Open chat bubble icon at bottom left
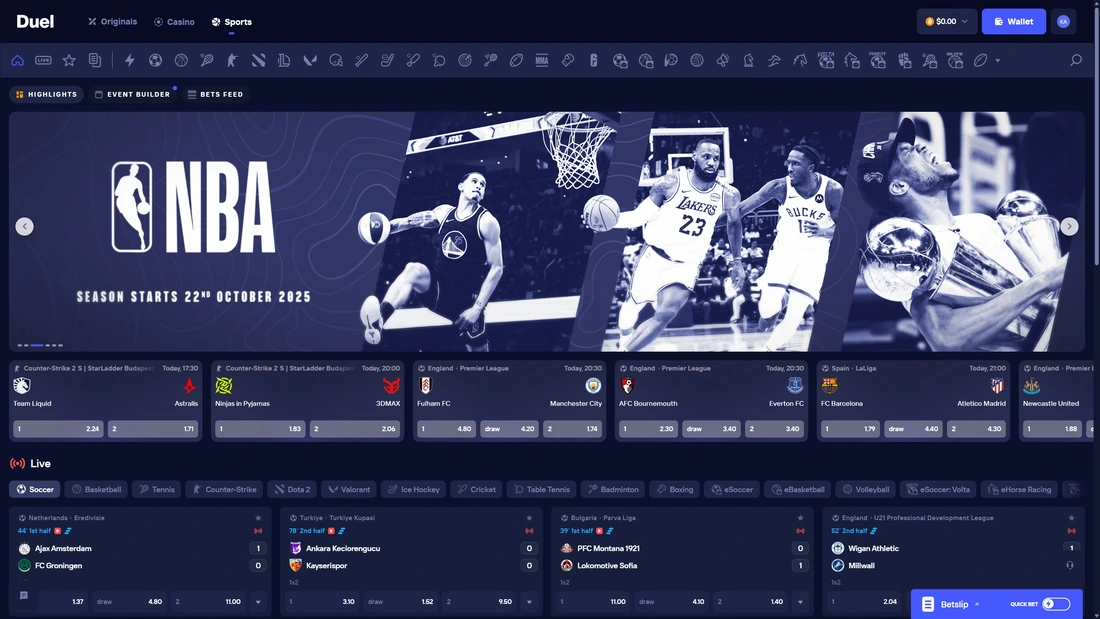1100x619 pixels. tap(24, 596)
